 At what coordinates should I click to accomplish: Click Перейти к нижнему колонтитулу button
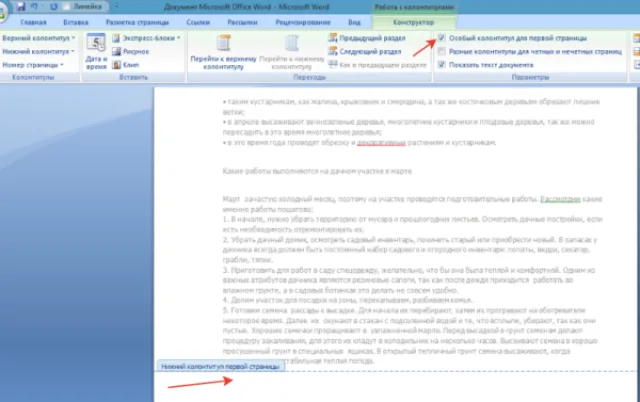coord(291,52)
